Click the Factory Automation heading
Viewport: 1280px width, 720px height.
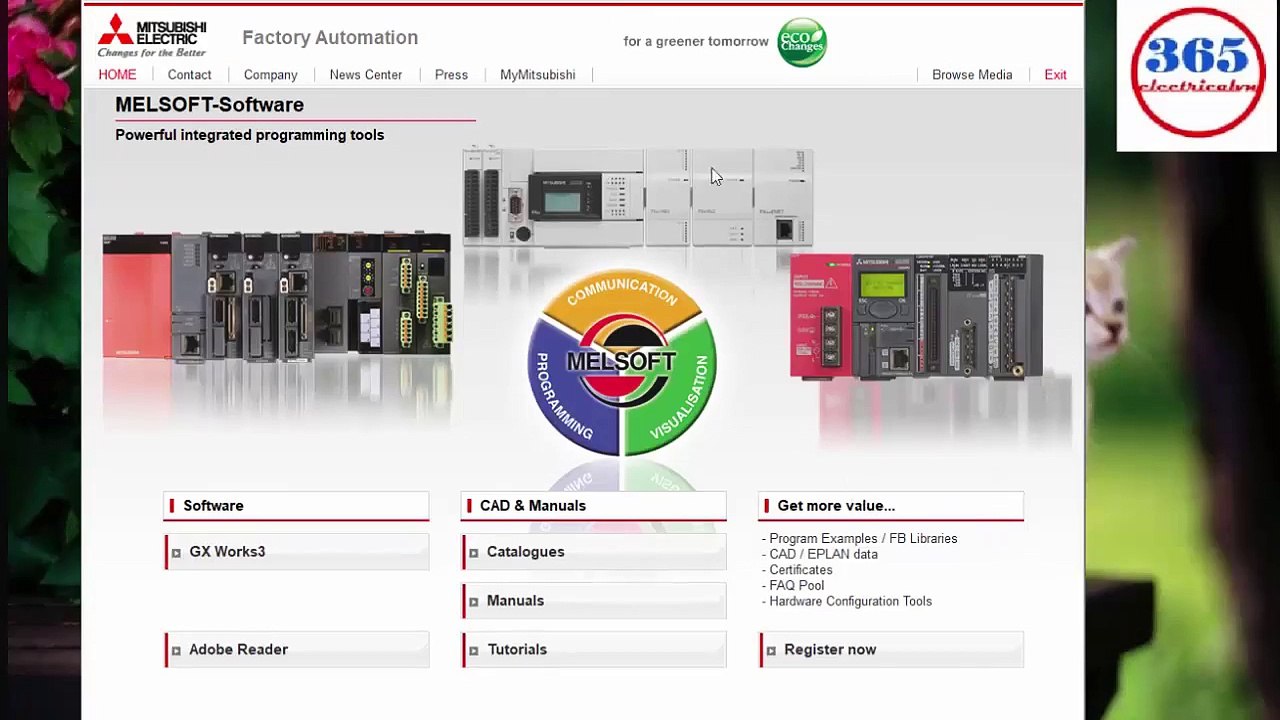click(x=330, y=38)
